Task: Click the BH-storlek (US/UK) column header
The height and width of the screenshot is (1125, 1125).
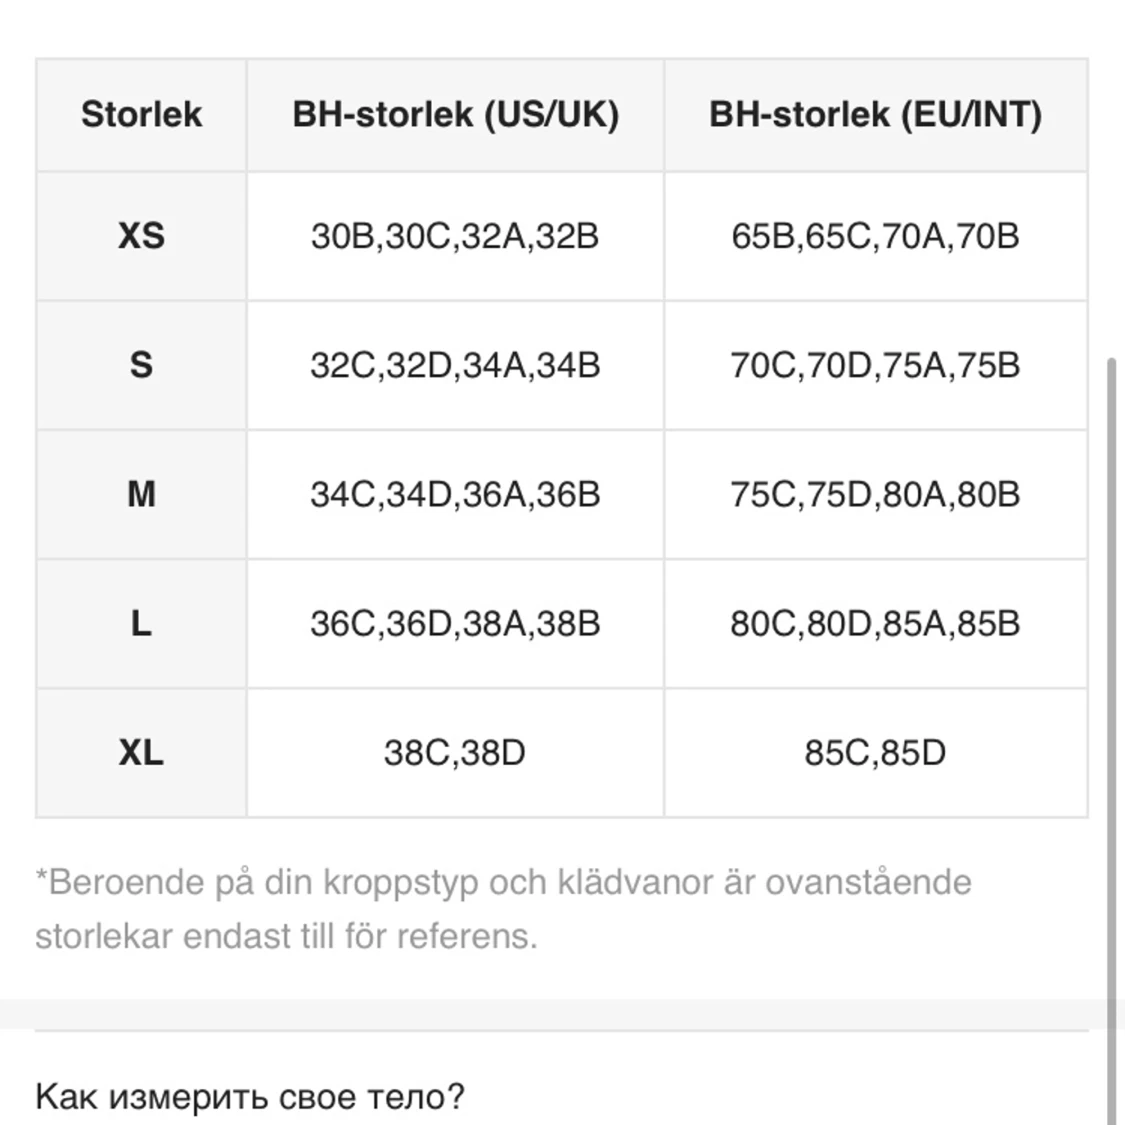Action: tap(456, 115)
